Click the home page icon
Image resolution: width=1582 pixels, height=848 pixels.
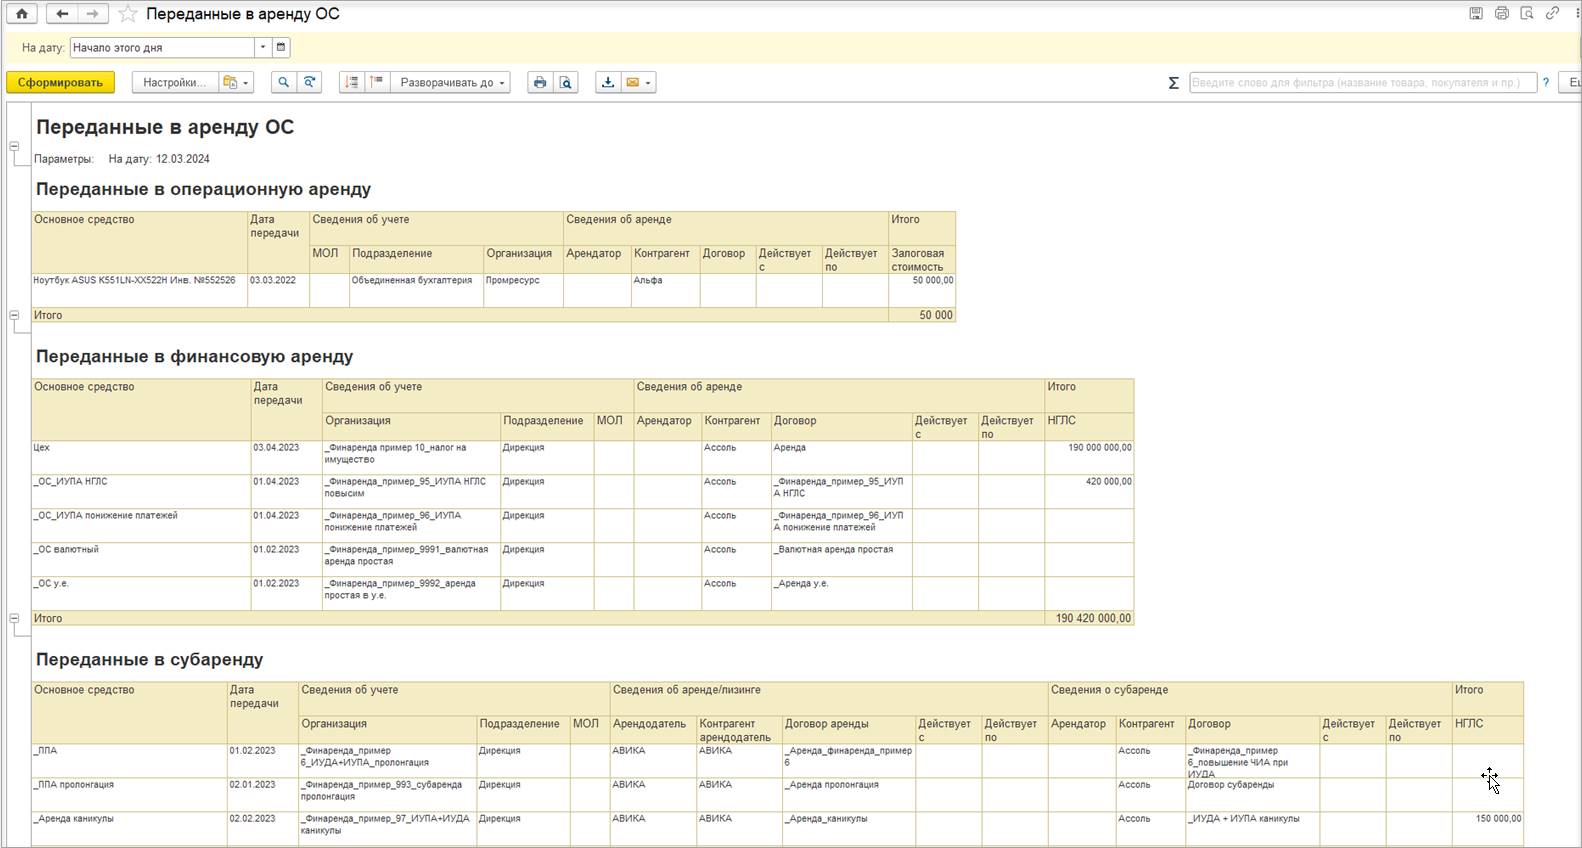21,14
